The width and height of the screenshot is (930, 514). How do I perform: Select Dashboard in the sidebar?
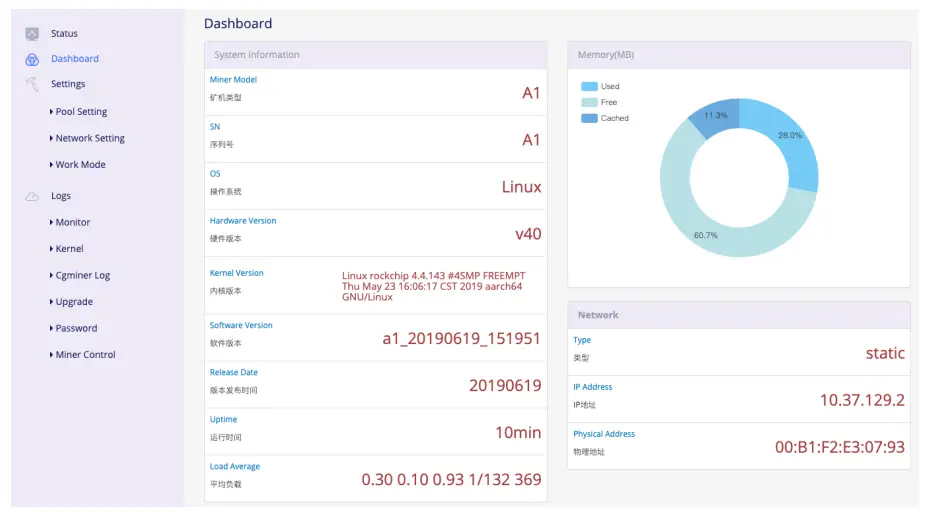[75, 59]
